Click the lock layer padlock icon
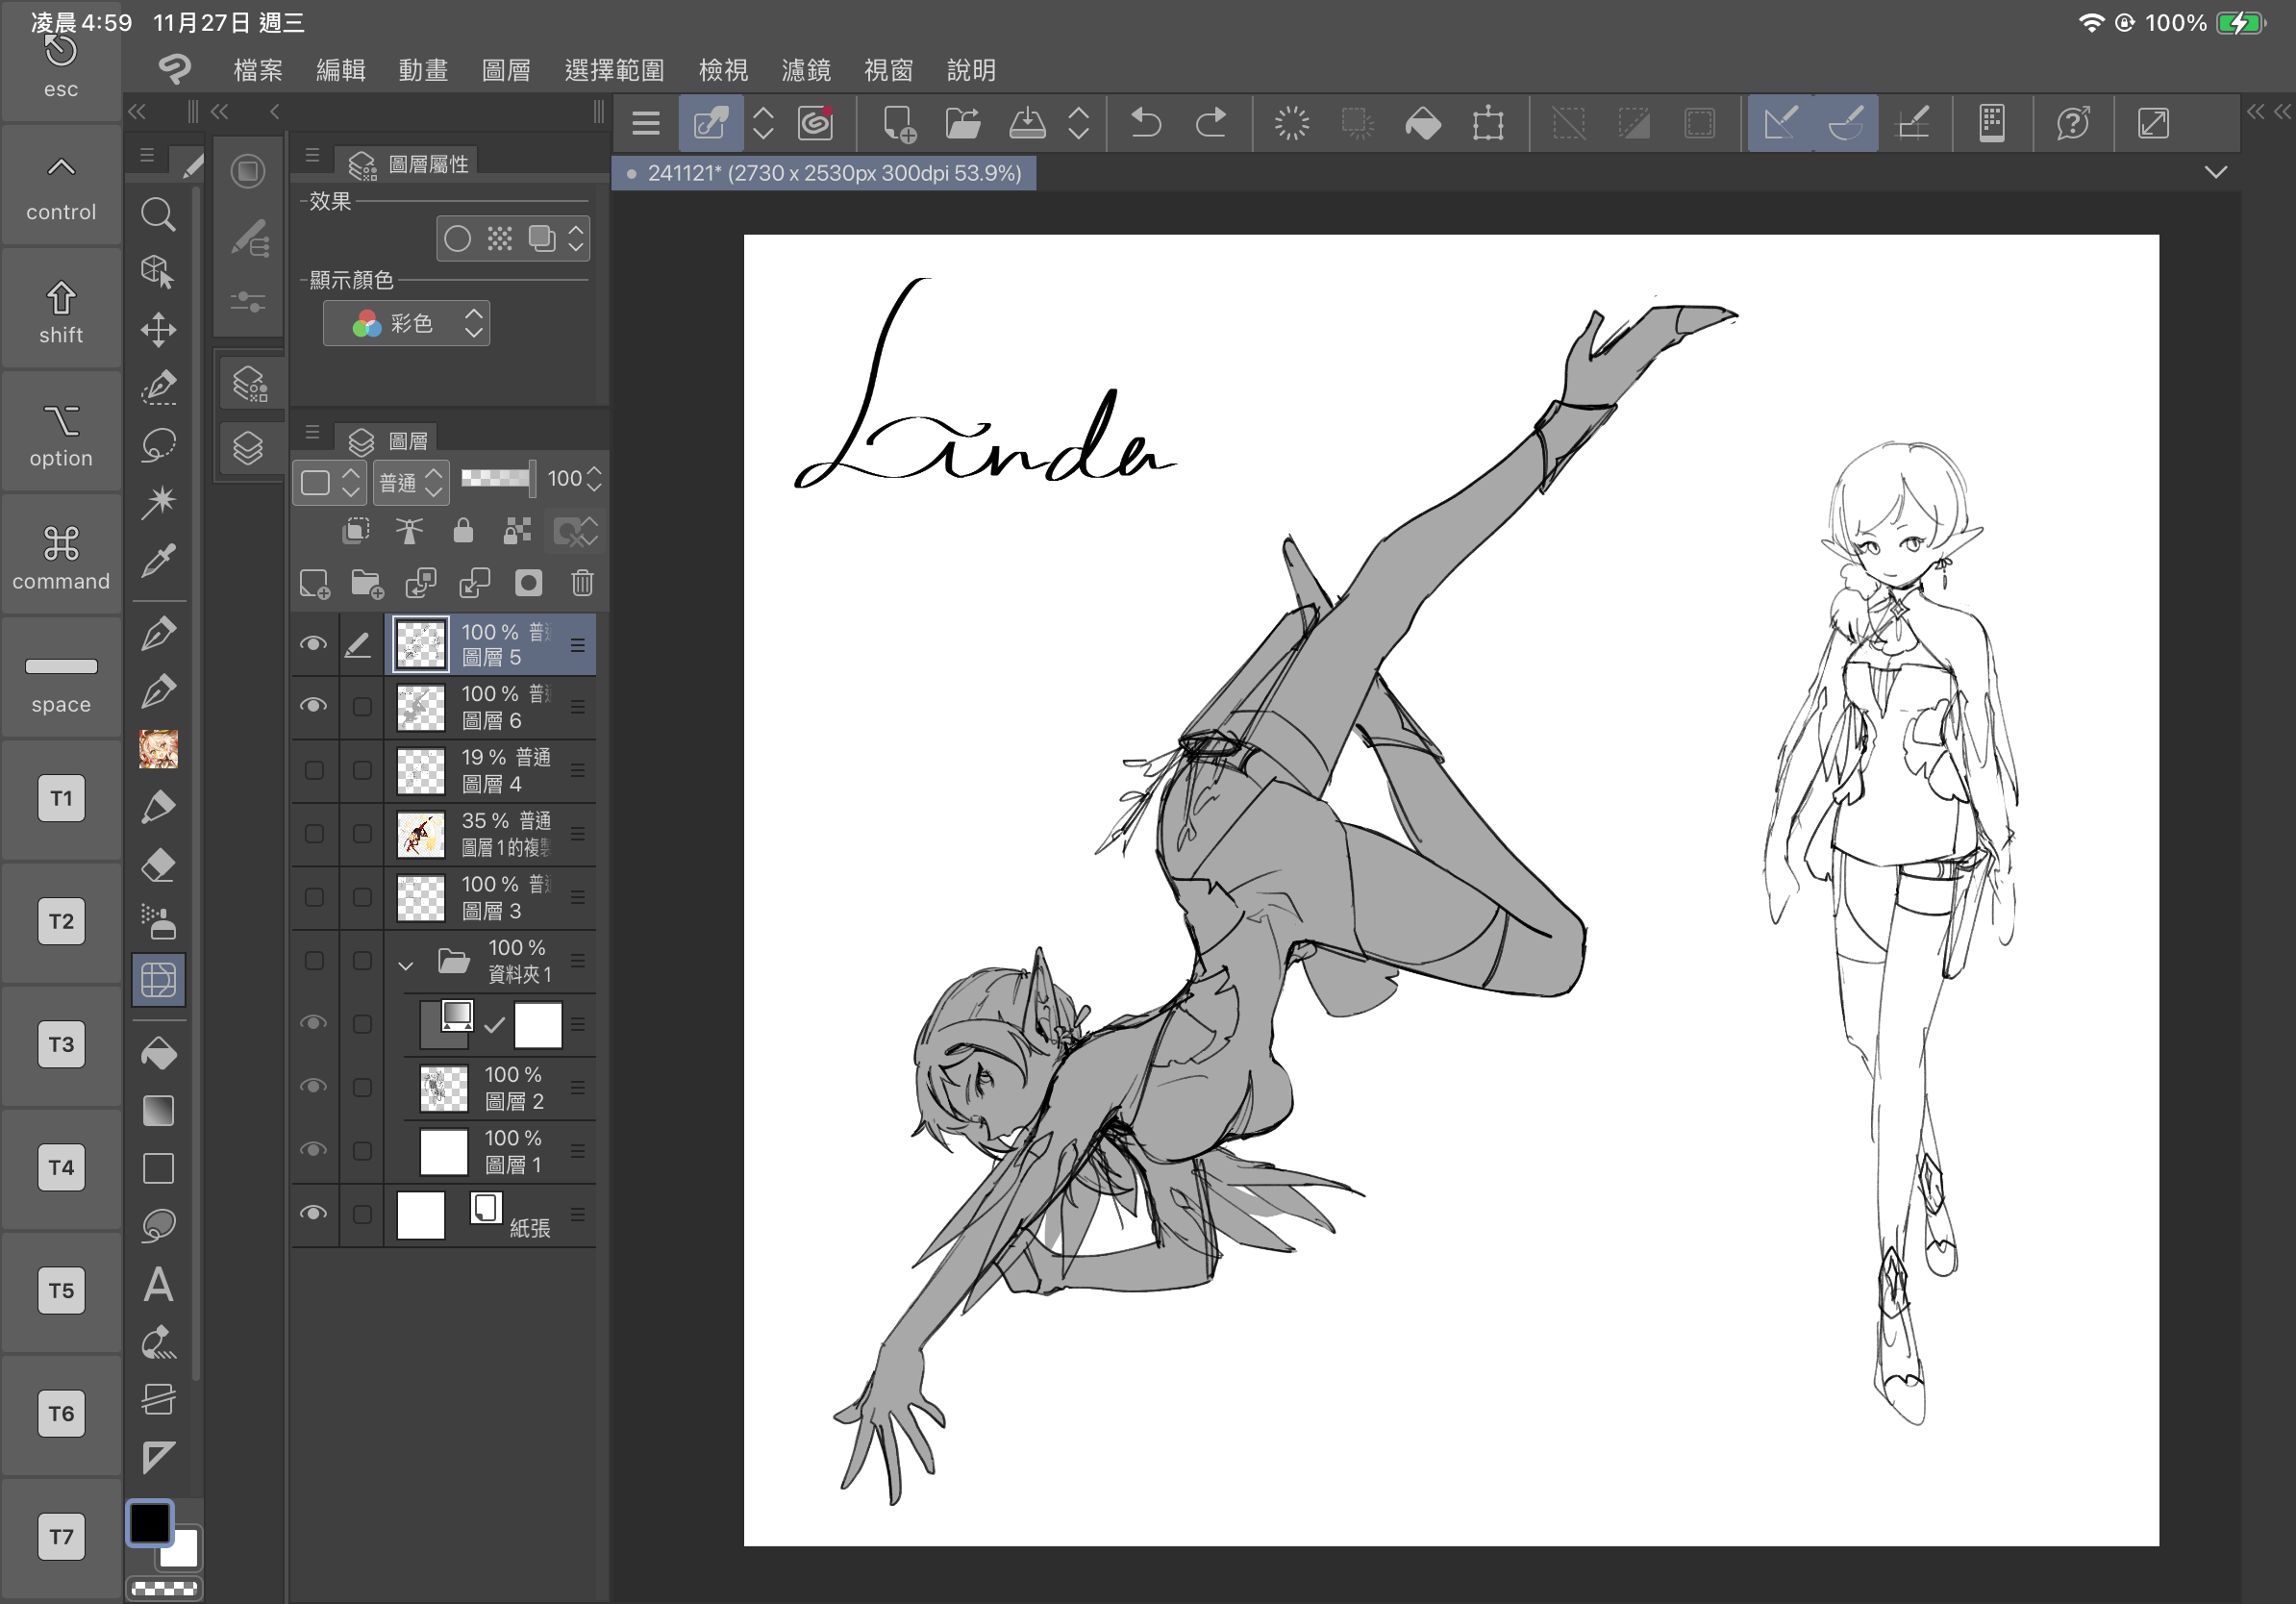 tap(462, 530)
